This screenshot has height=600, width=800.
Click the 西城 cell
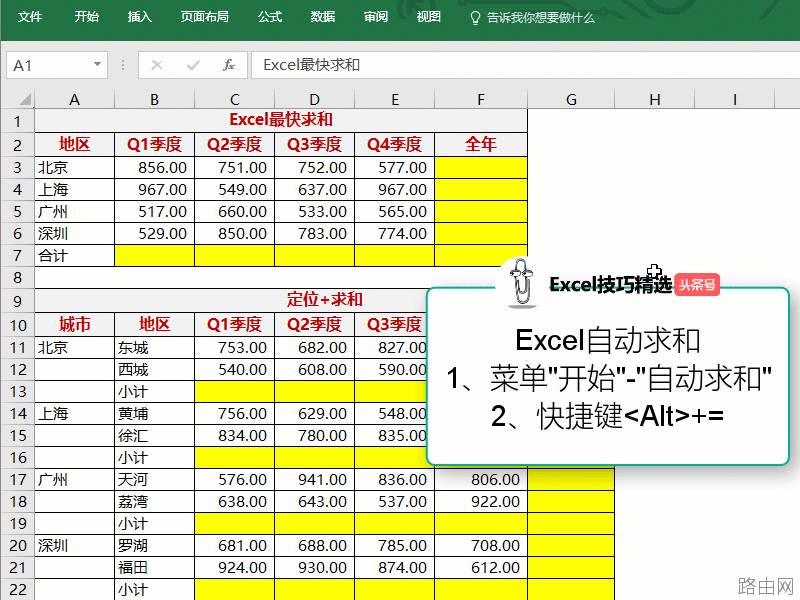[155, 369]
